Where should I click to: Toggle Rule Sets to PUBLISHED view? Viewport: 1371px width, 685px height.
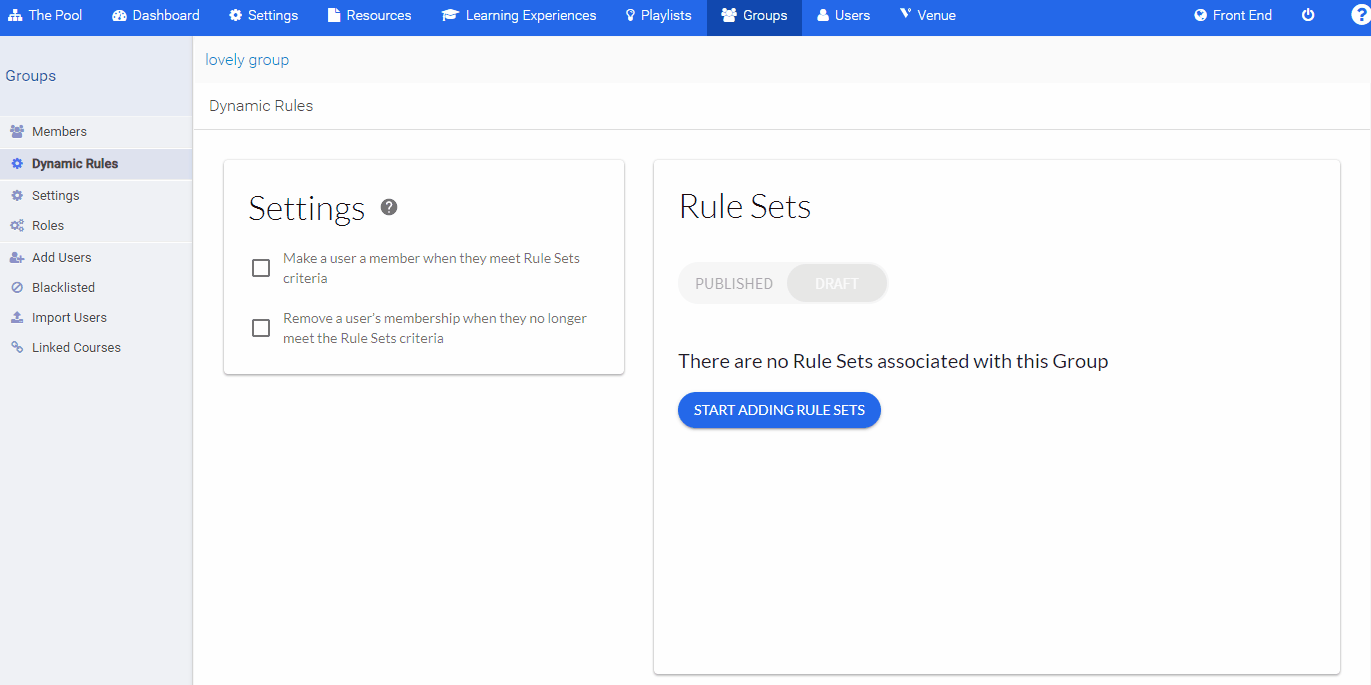tap(733, 283)
